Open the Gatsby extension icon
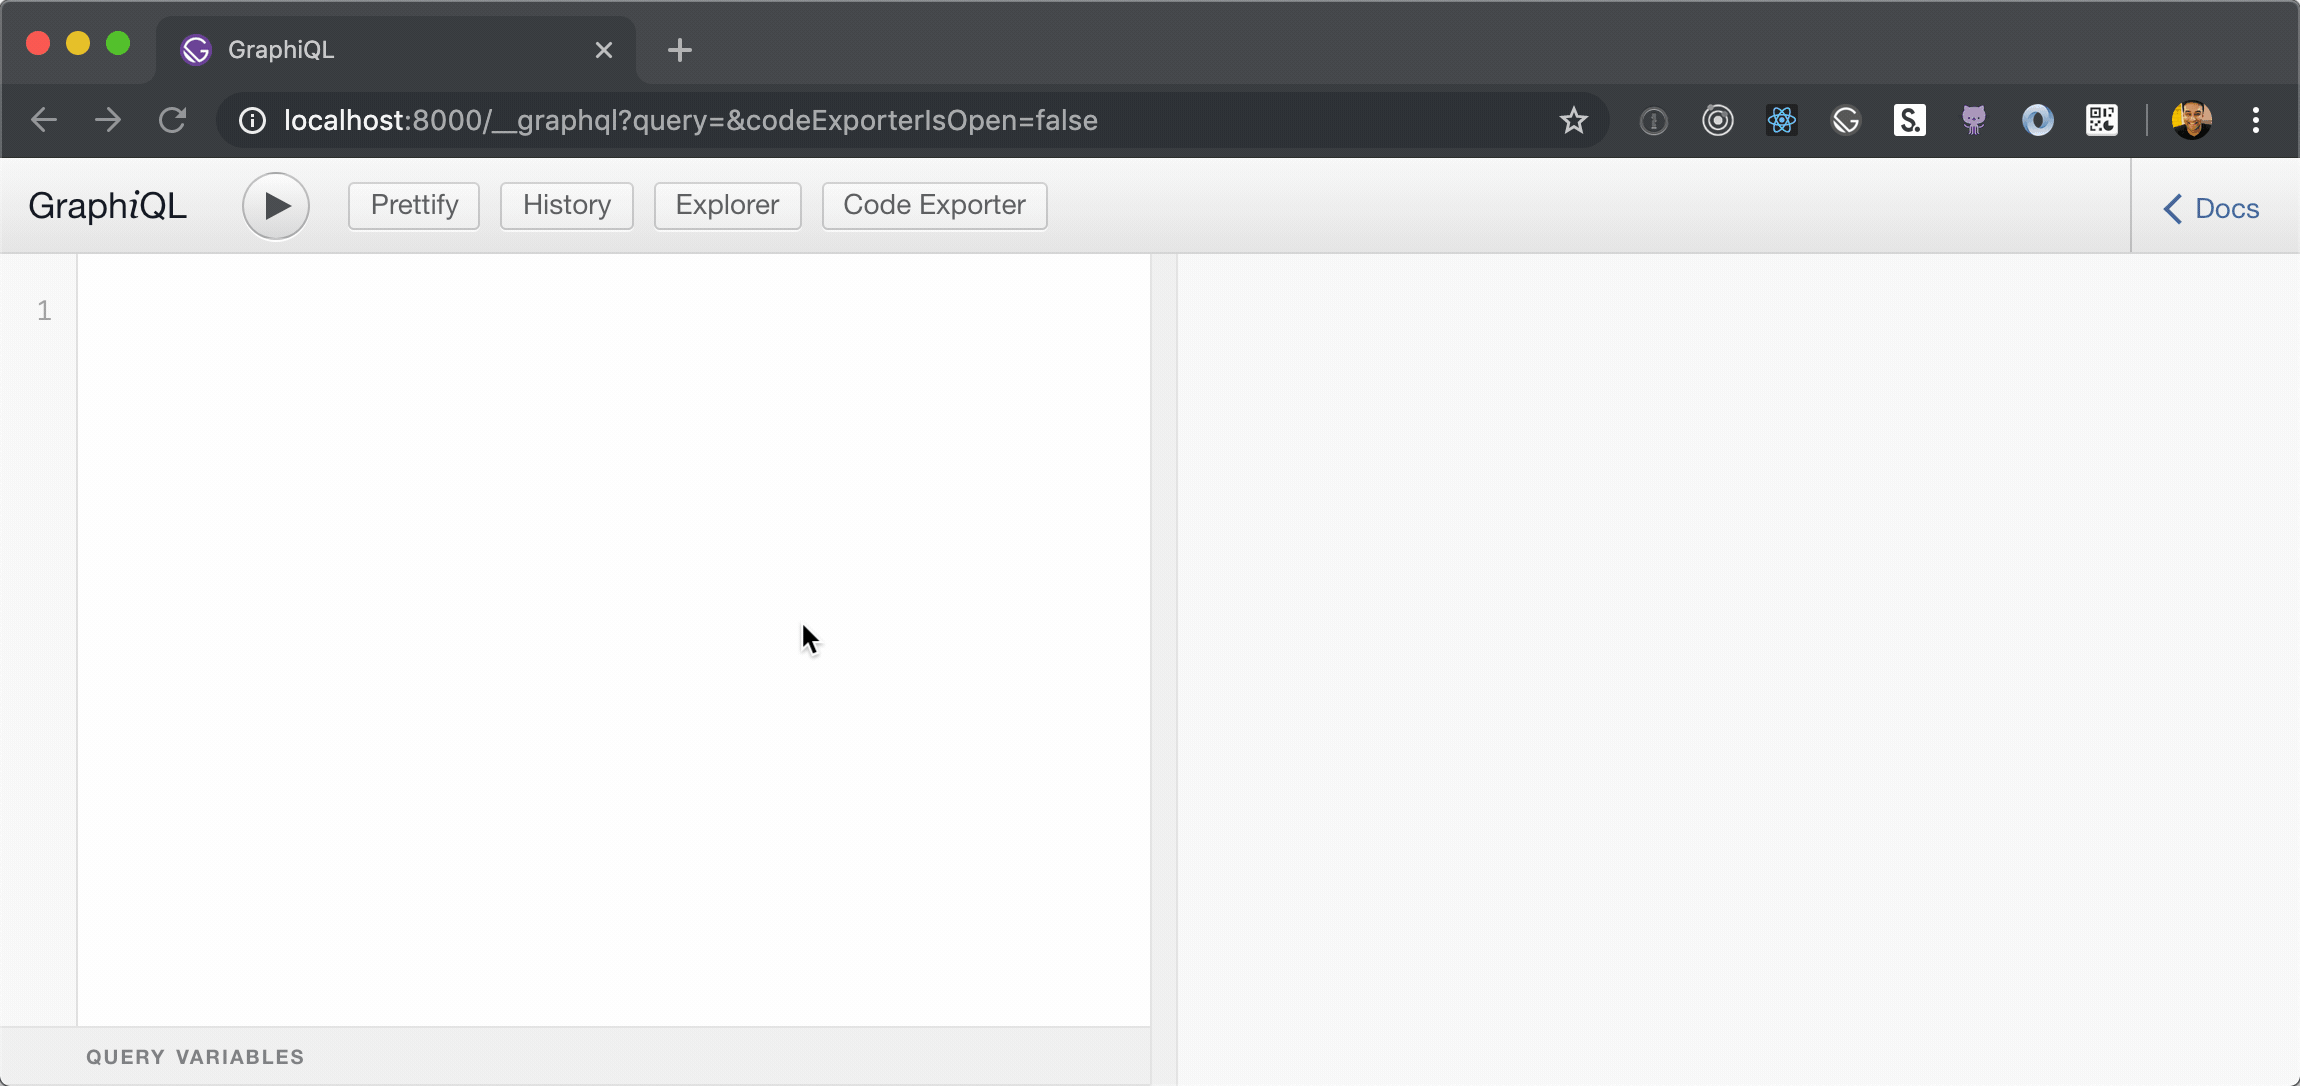The width and height of the screenshot is (2300, 1086). (1846, 120)
